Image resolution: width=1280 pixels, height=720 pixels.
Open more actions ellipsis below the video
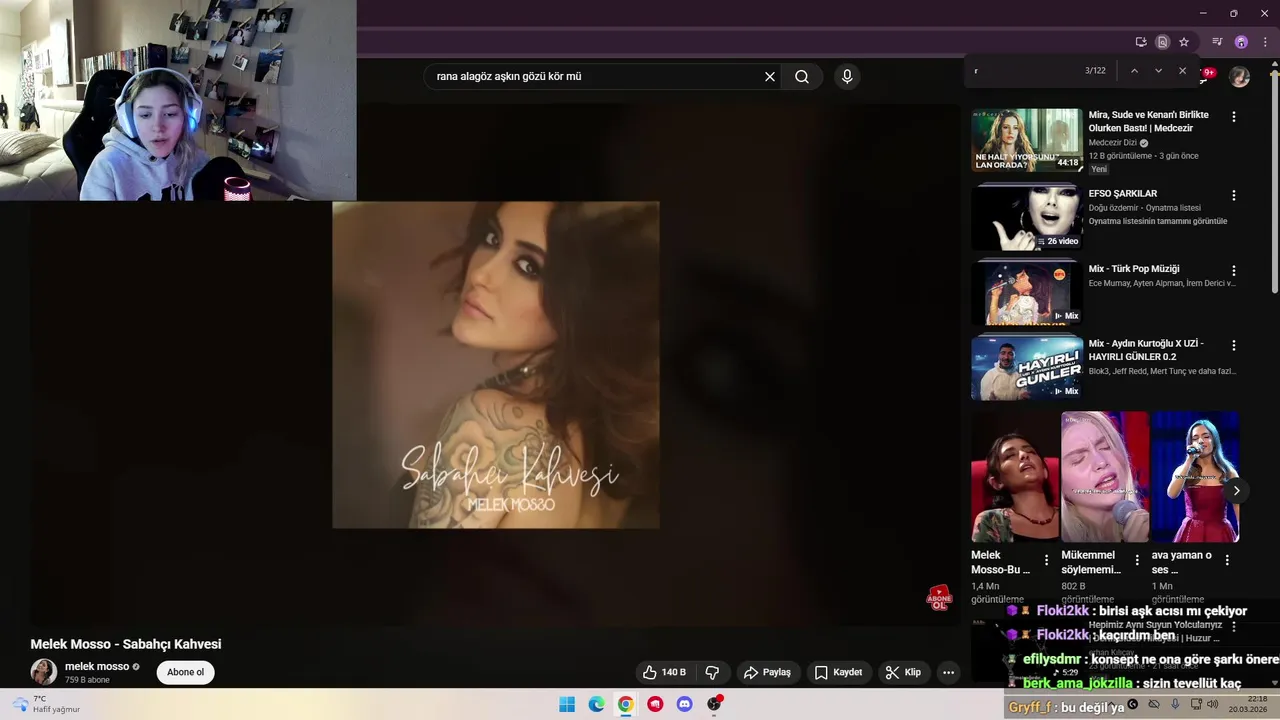(949, 673)
